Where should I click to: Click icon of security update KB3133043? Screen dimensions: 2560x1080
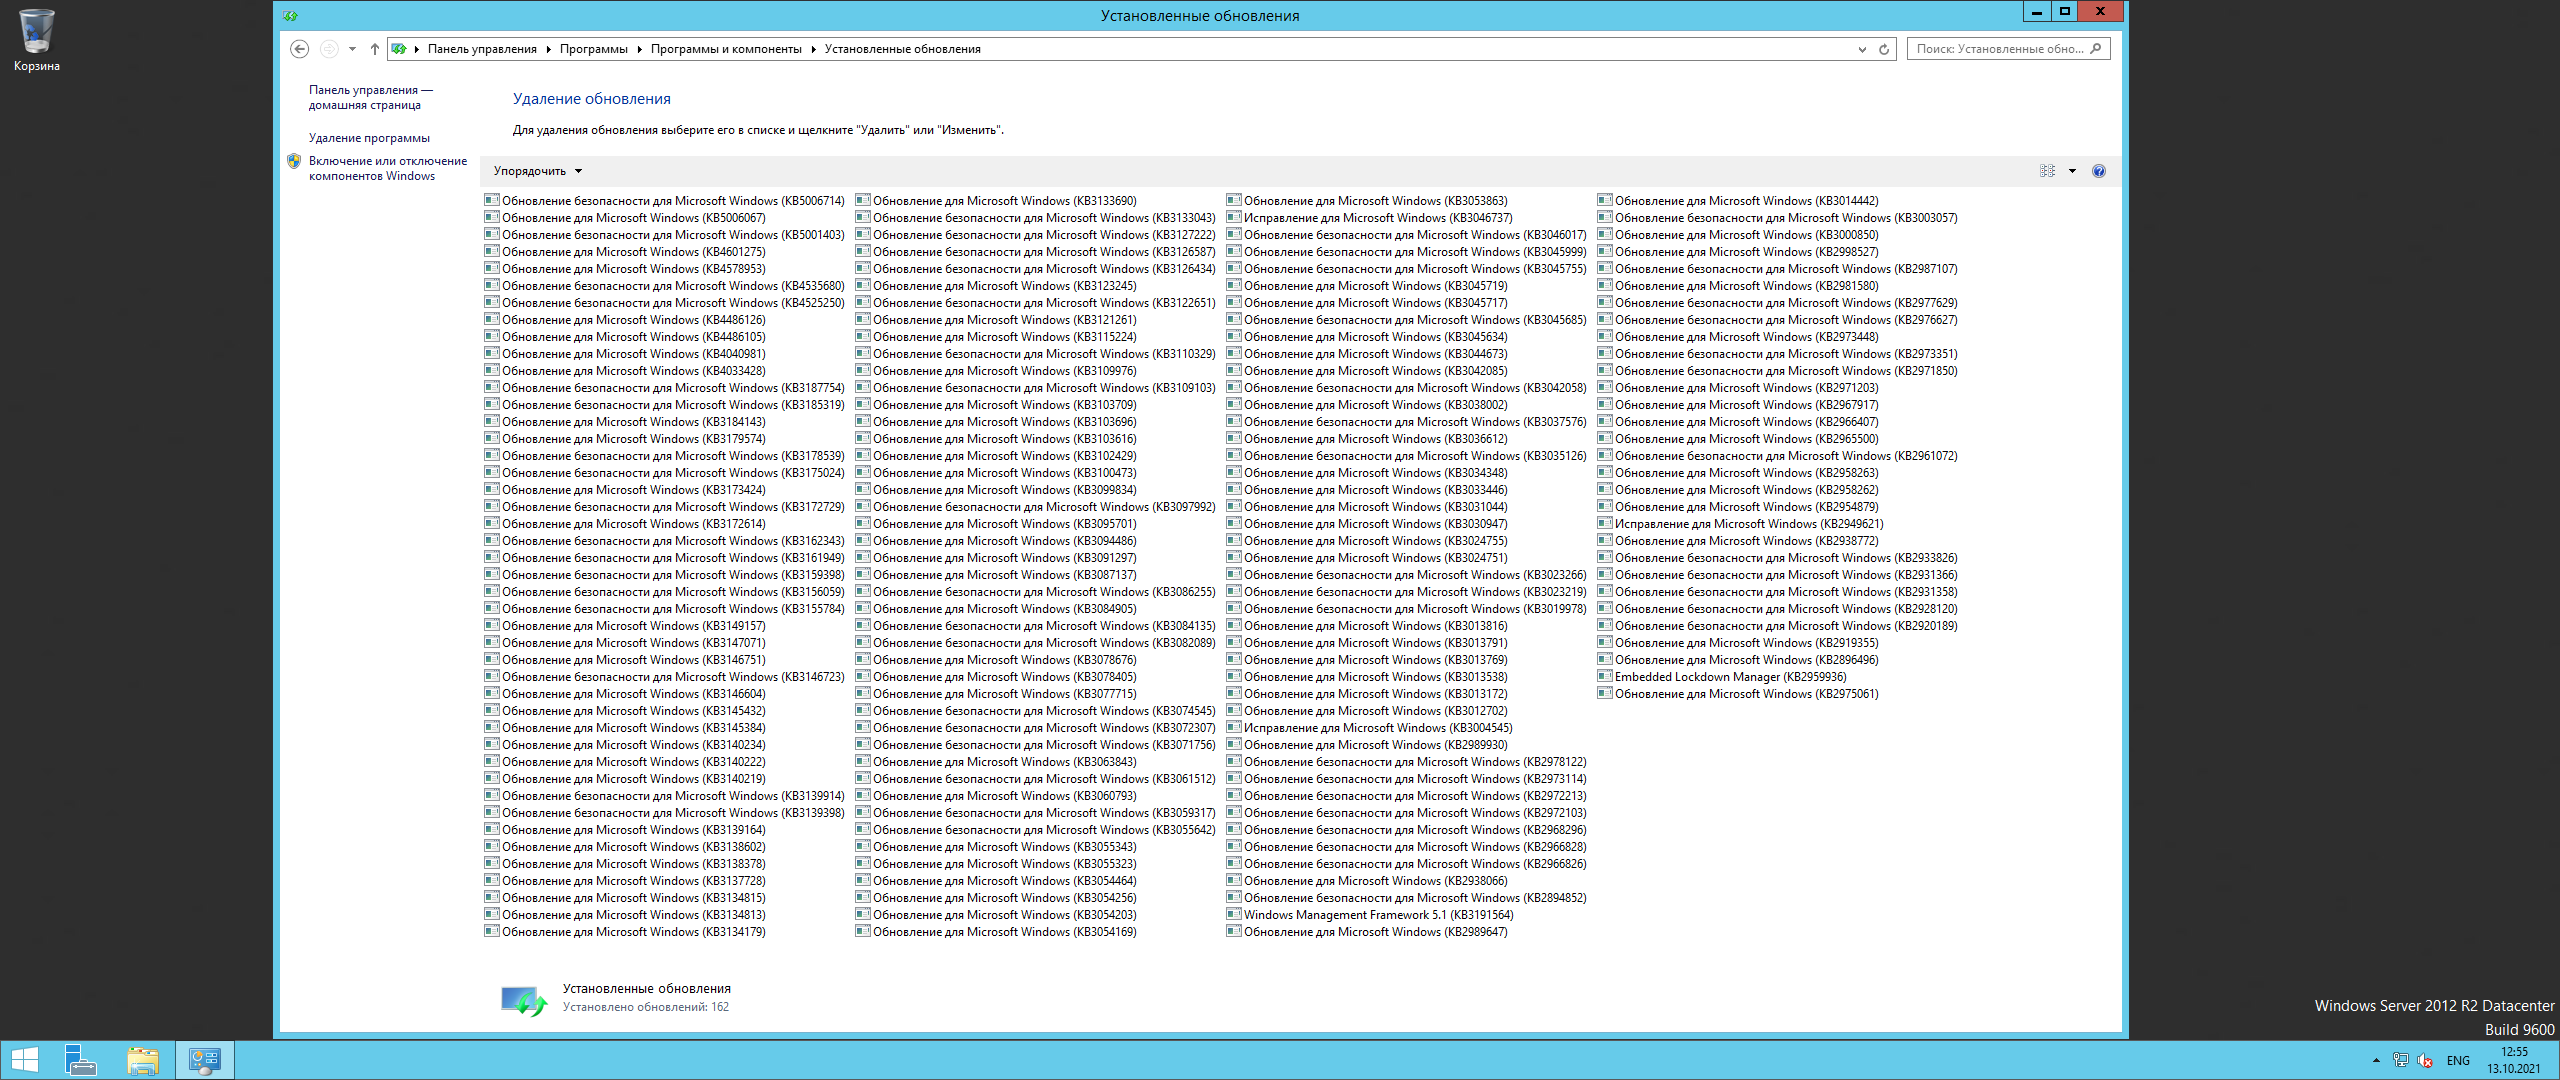tap(863, 217)
